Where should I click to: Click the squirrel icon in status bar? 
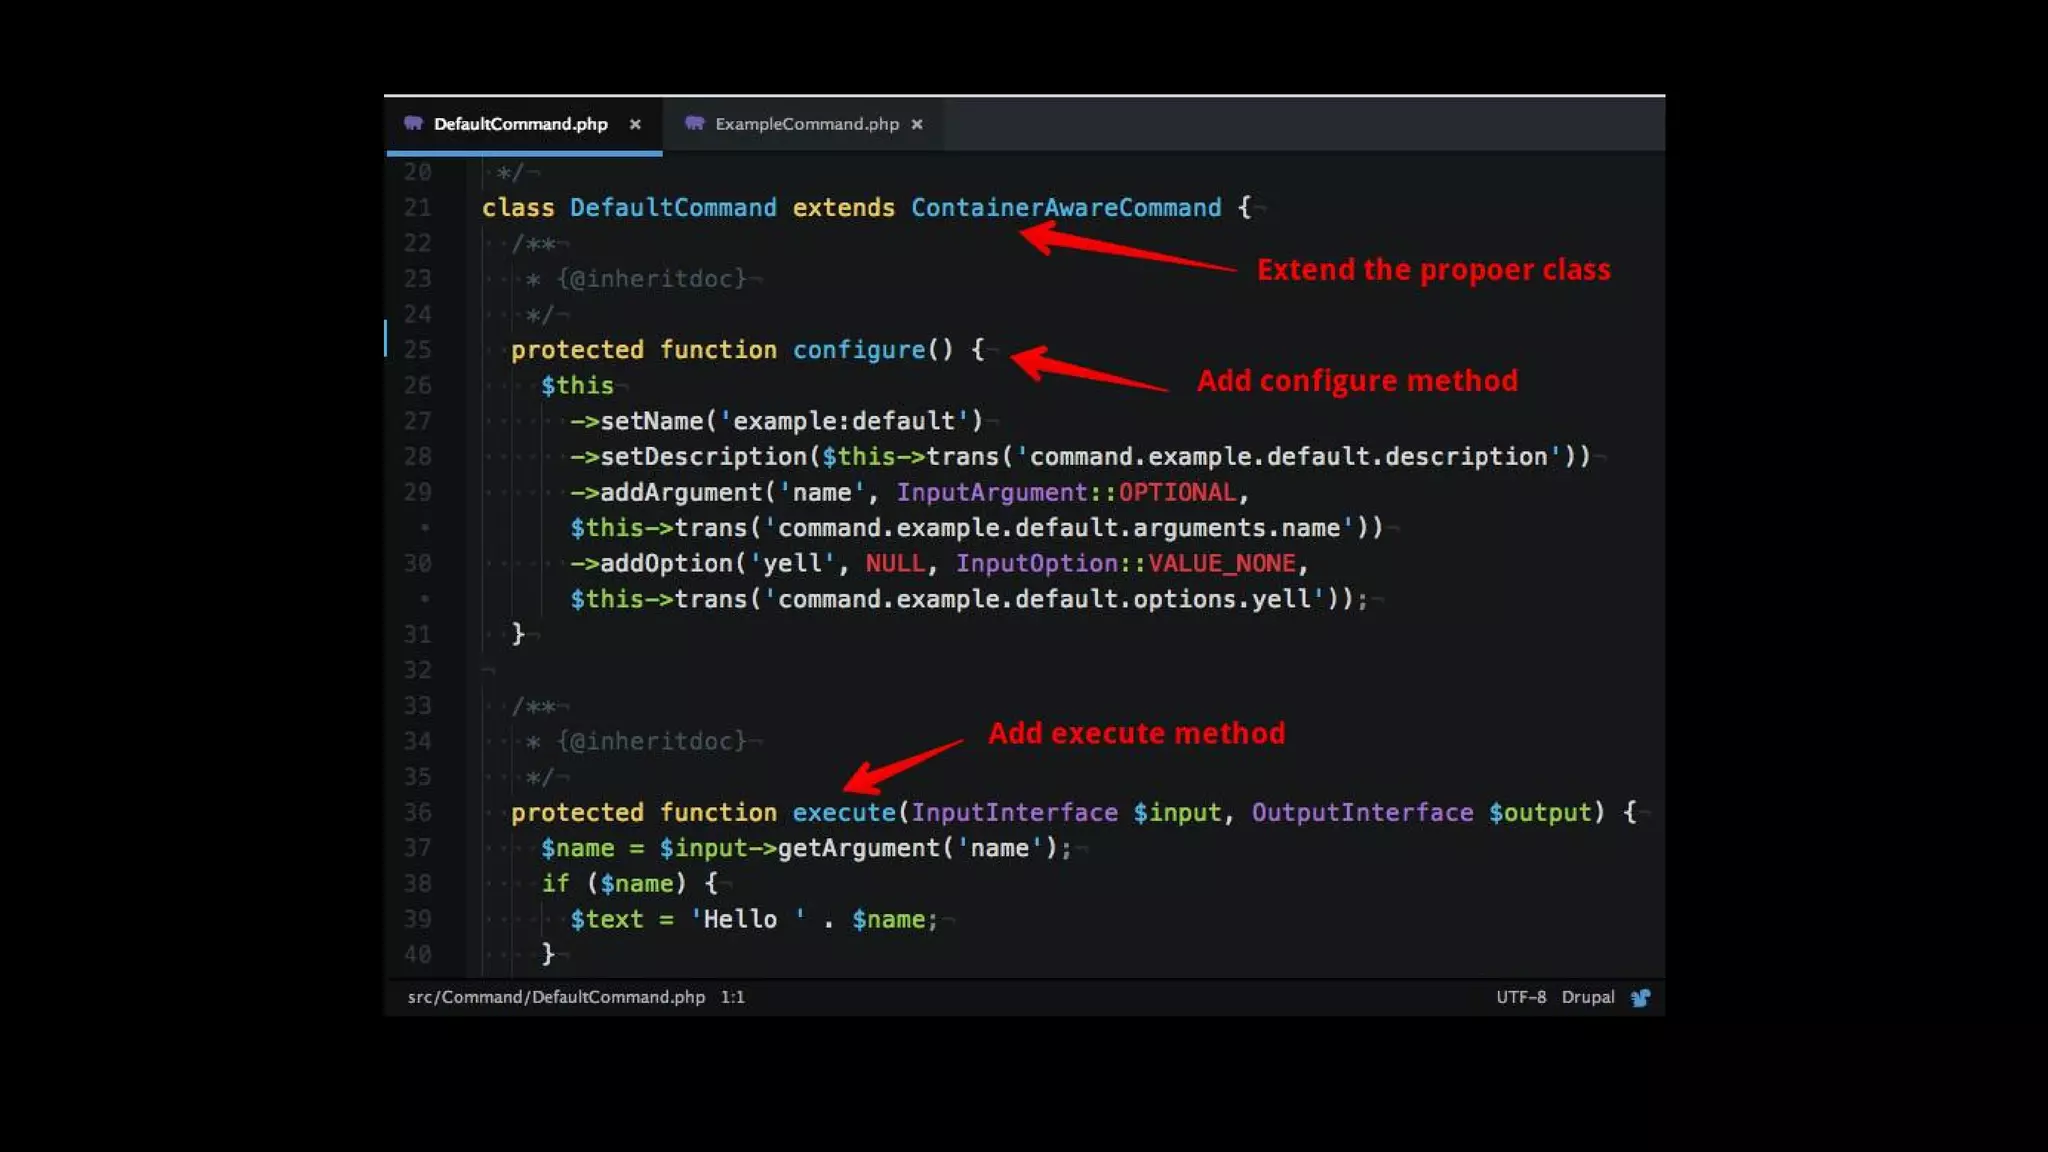click(1640, 997)
